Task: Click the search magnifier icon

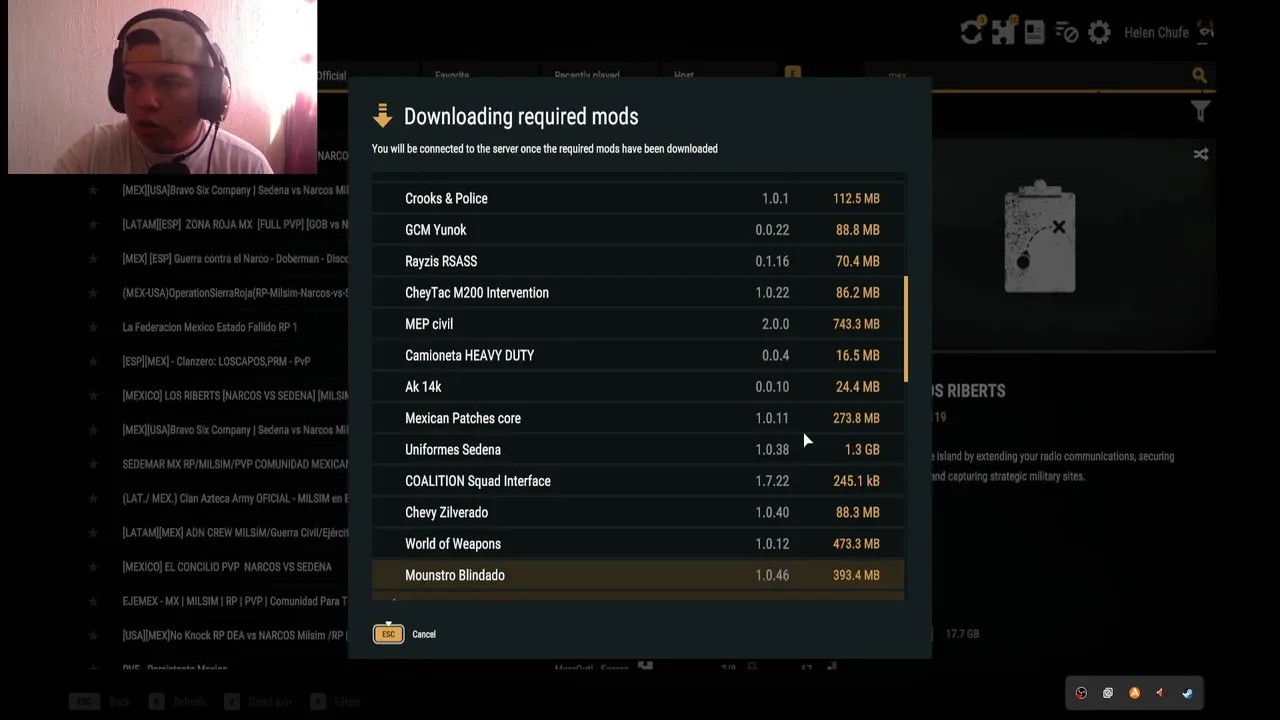Action: pos(1199,75)
